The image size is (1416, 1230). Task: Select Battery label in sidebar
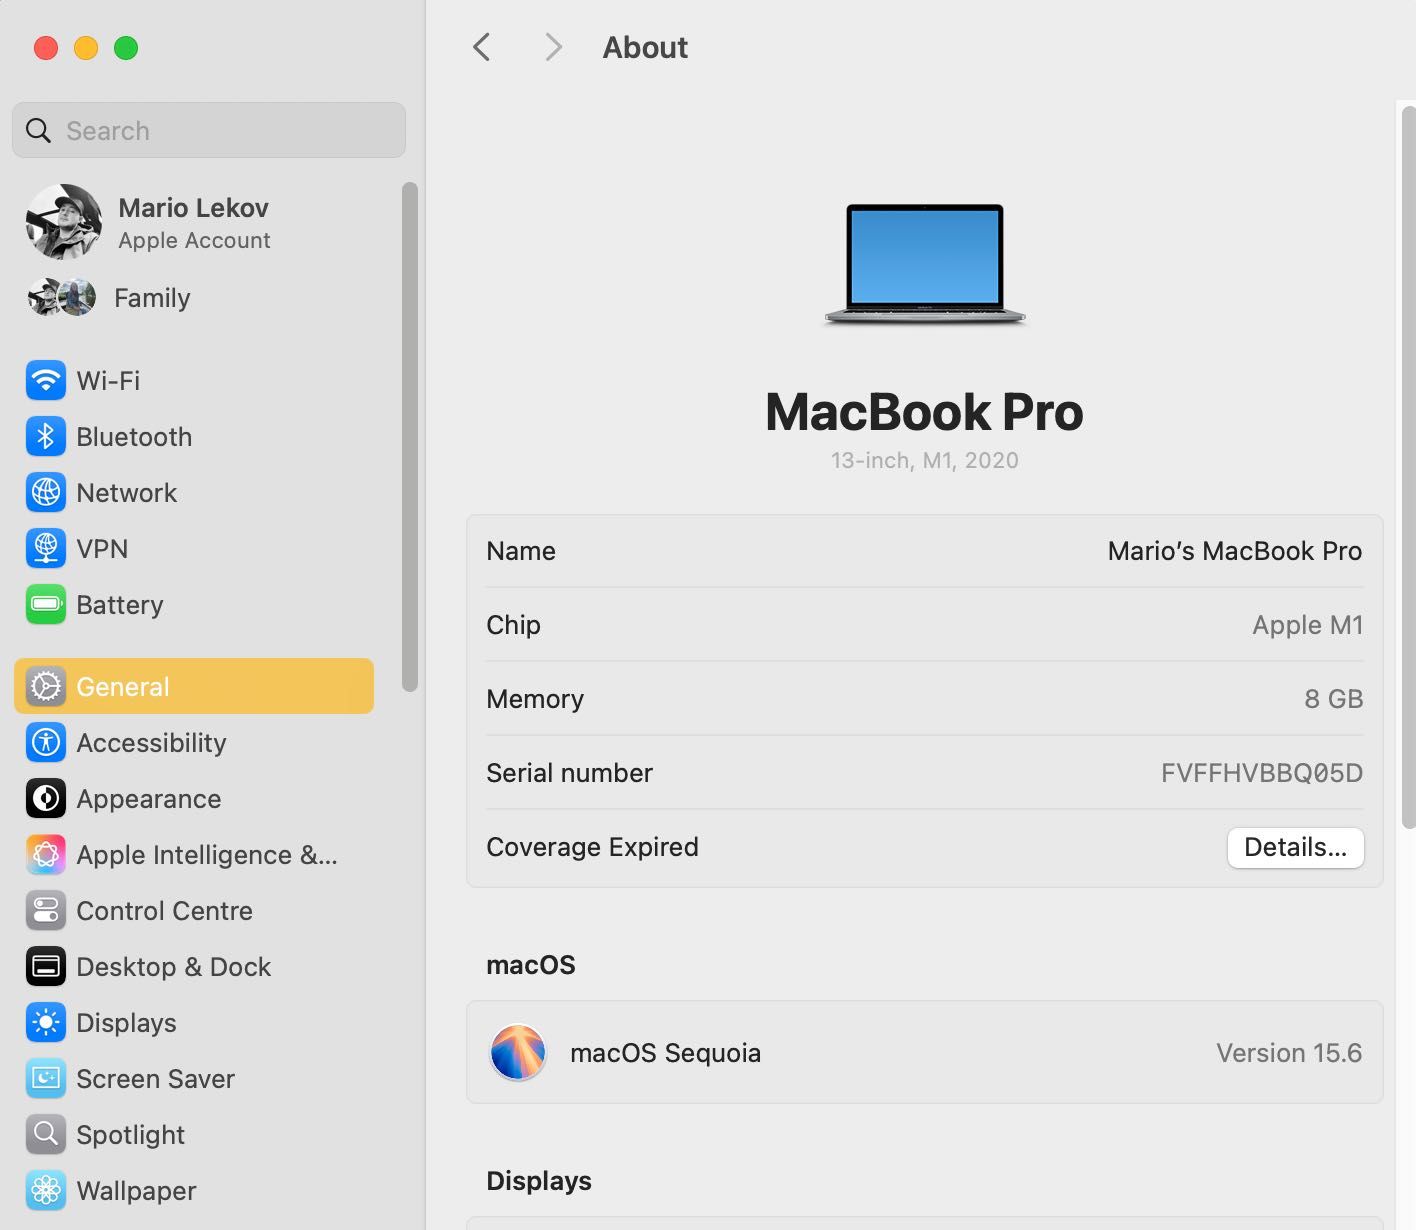click(x=120, y=605)
